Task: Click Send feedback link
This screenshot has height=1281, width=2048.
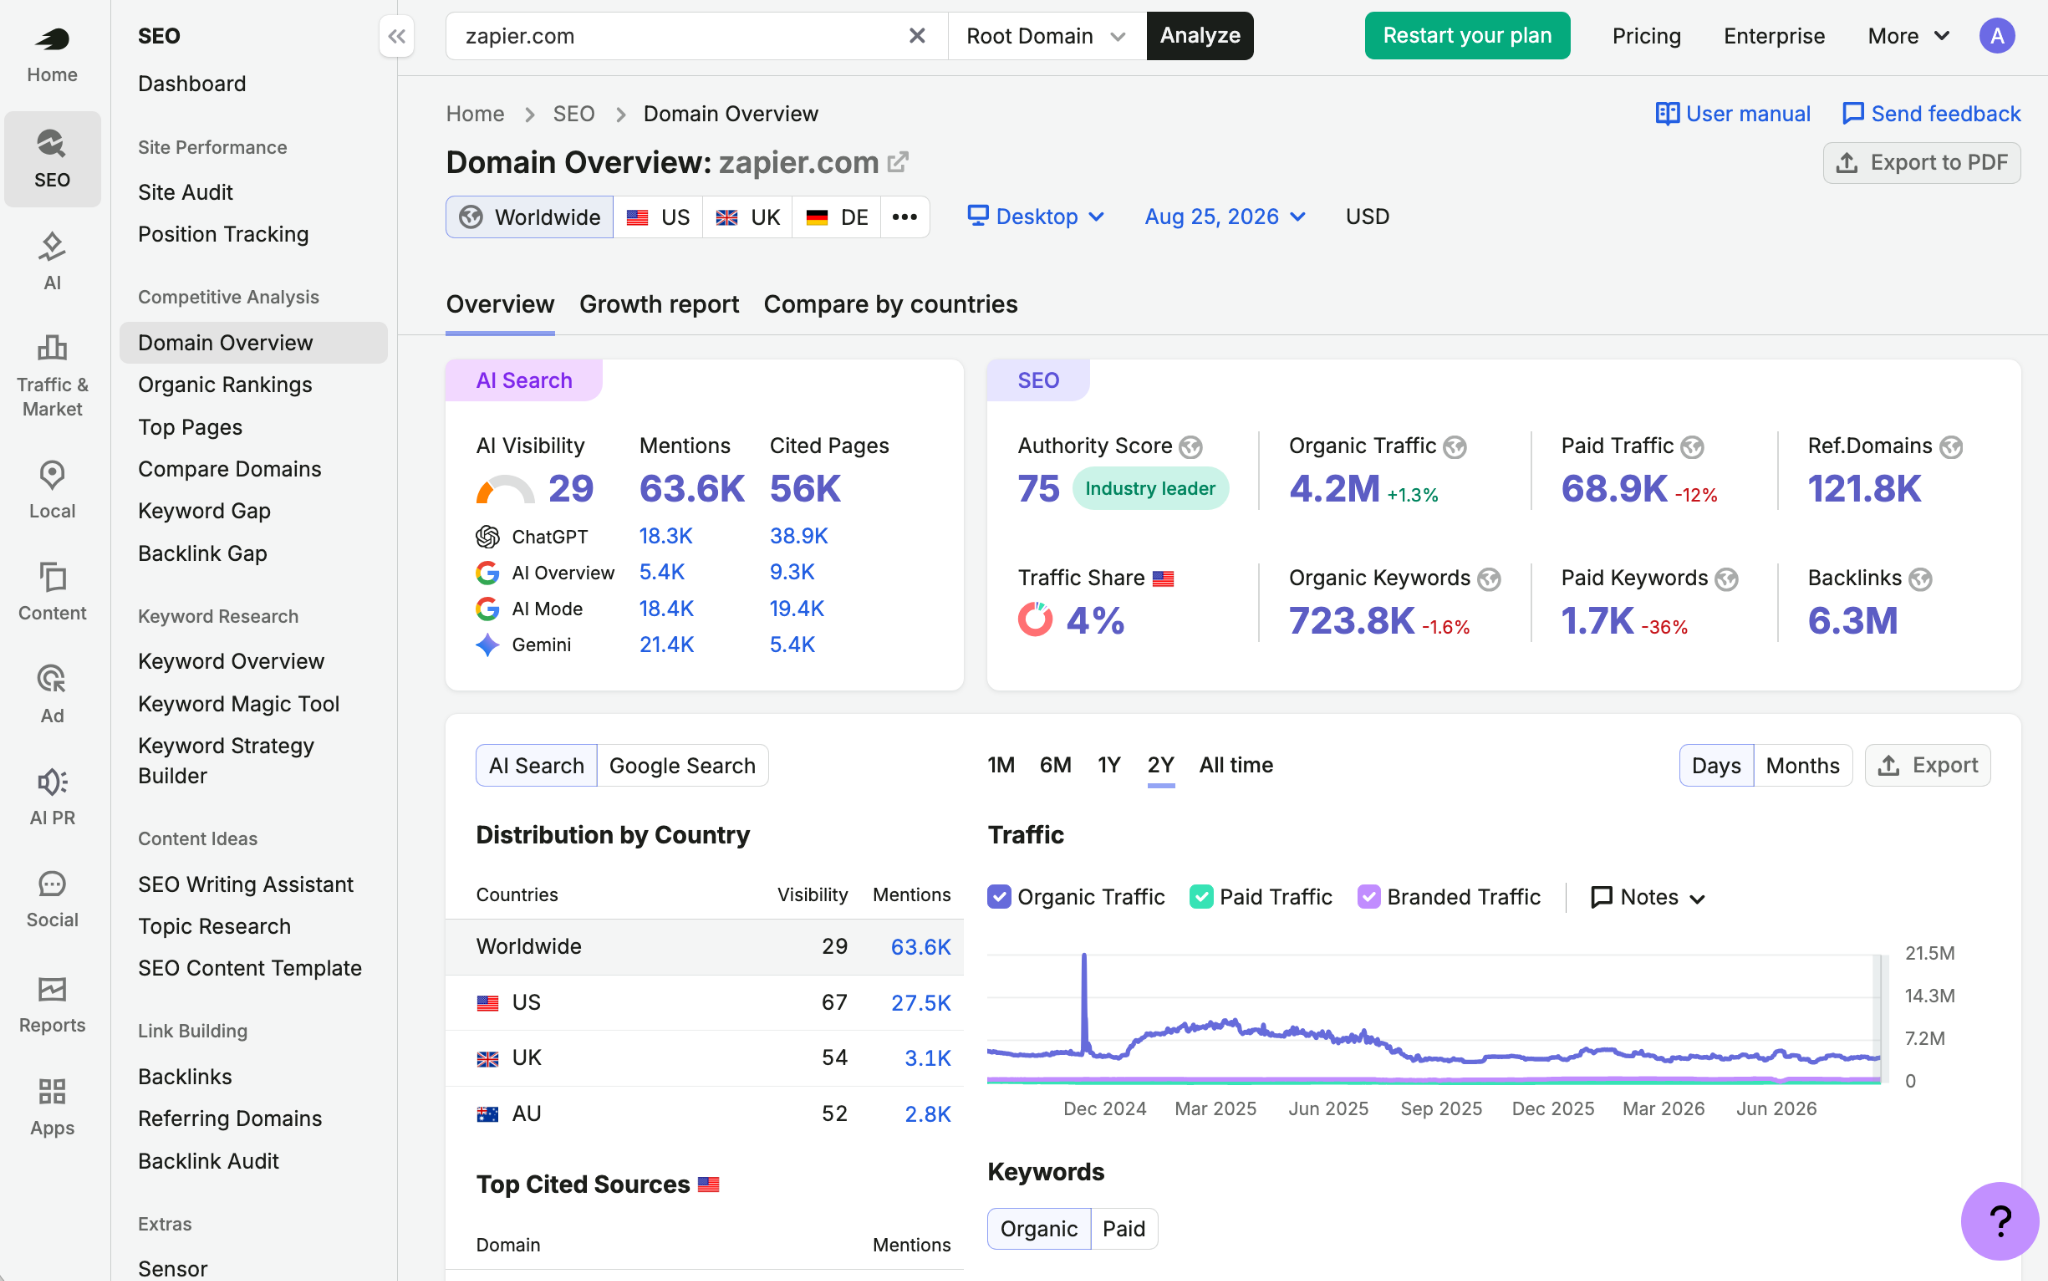Action: [x=1931, y=114]
